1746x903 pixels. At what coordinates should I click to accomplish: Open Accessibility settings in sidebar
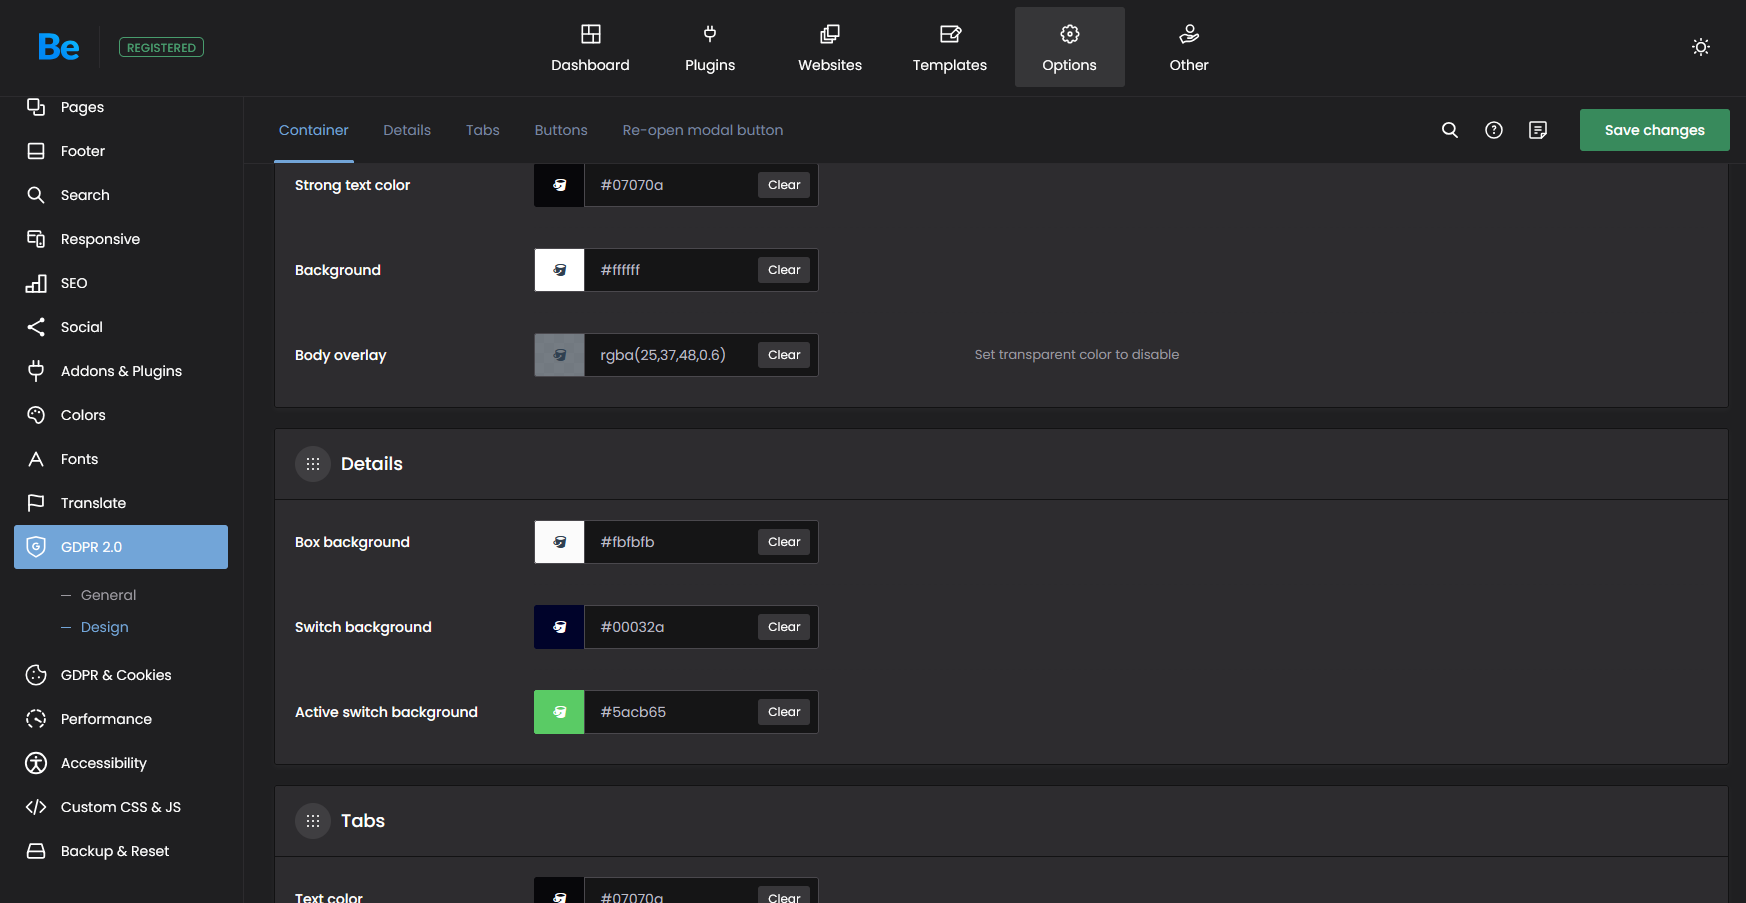coord(103,763)
